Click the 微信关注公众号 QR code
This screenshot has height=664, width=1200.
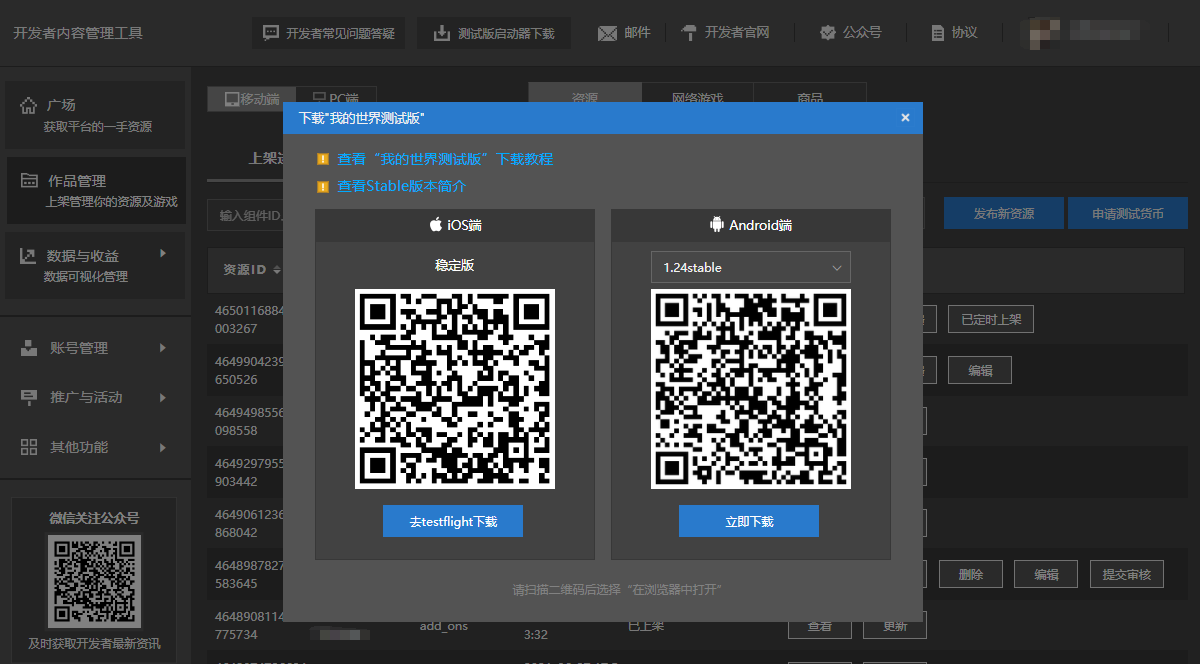pyautogui.click(x=94, y=581)
